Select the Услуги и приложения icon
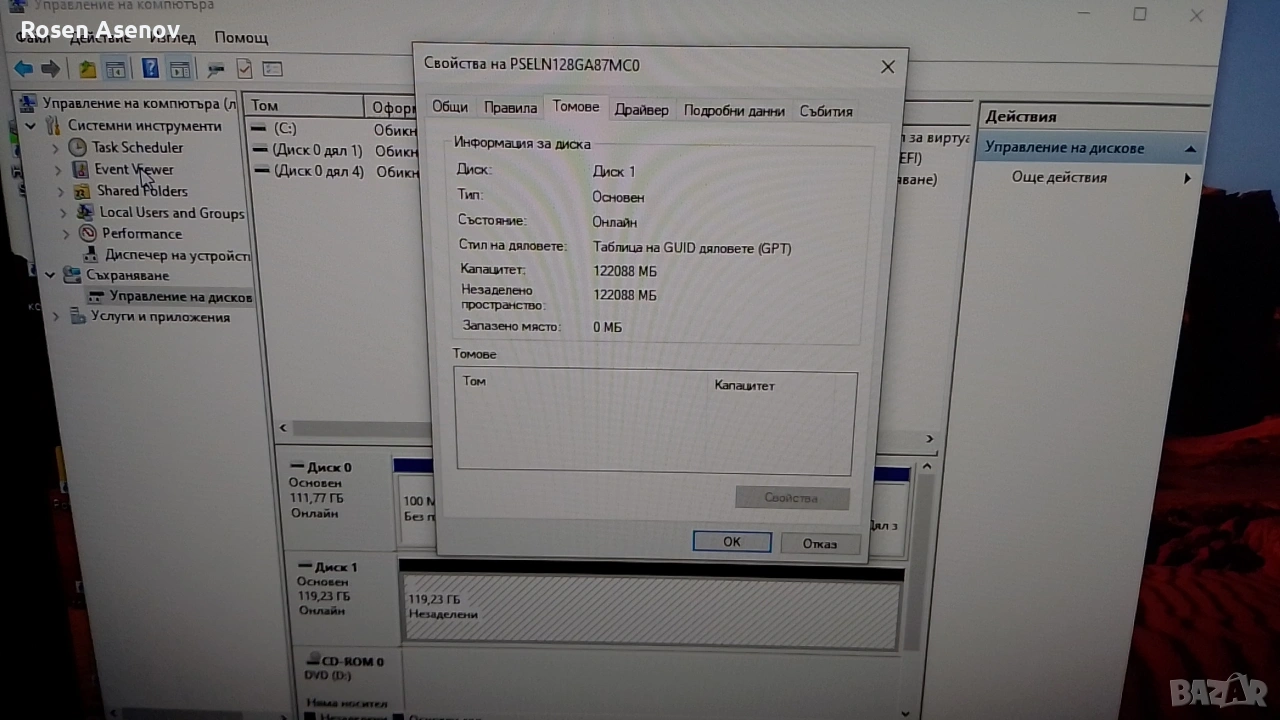Viewport: 1280px width, 720px height. [77, 317]
